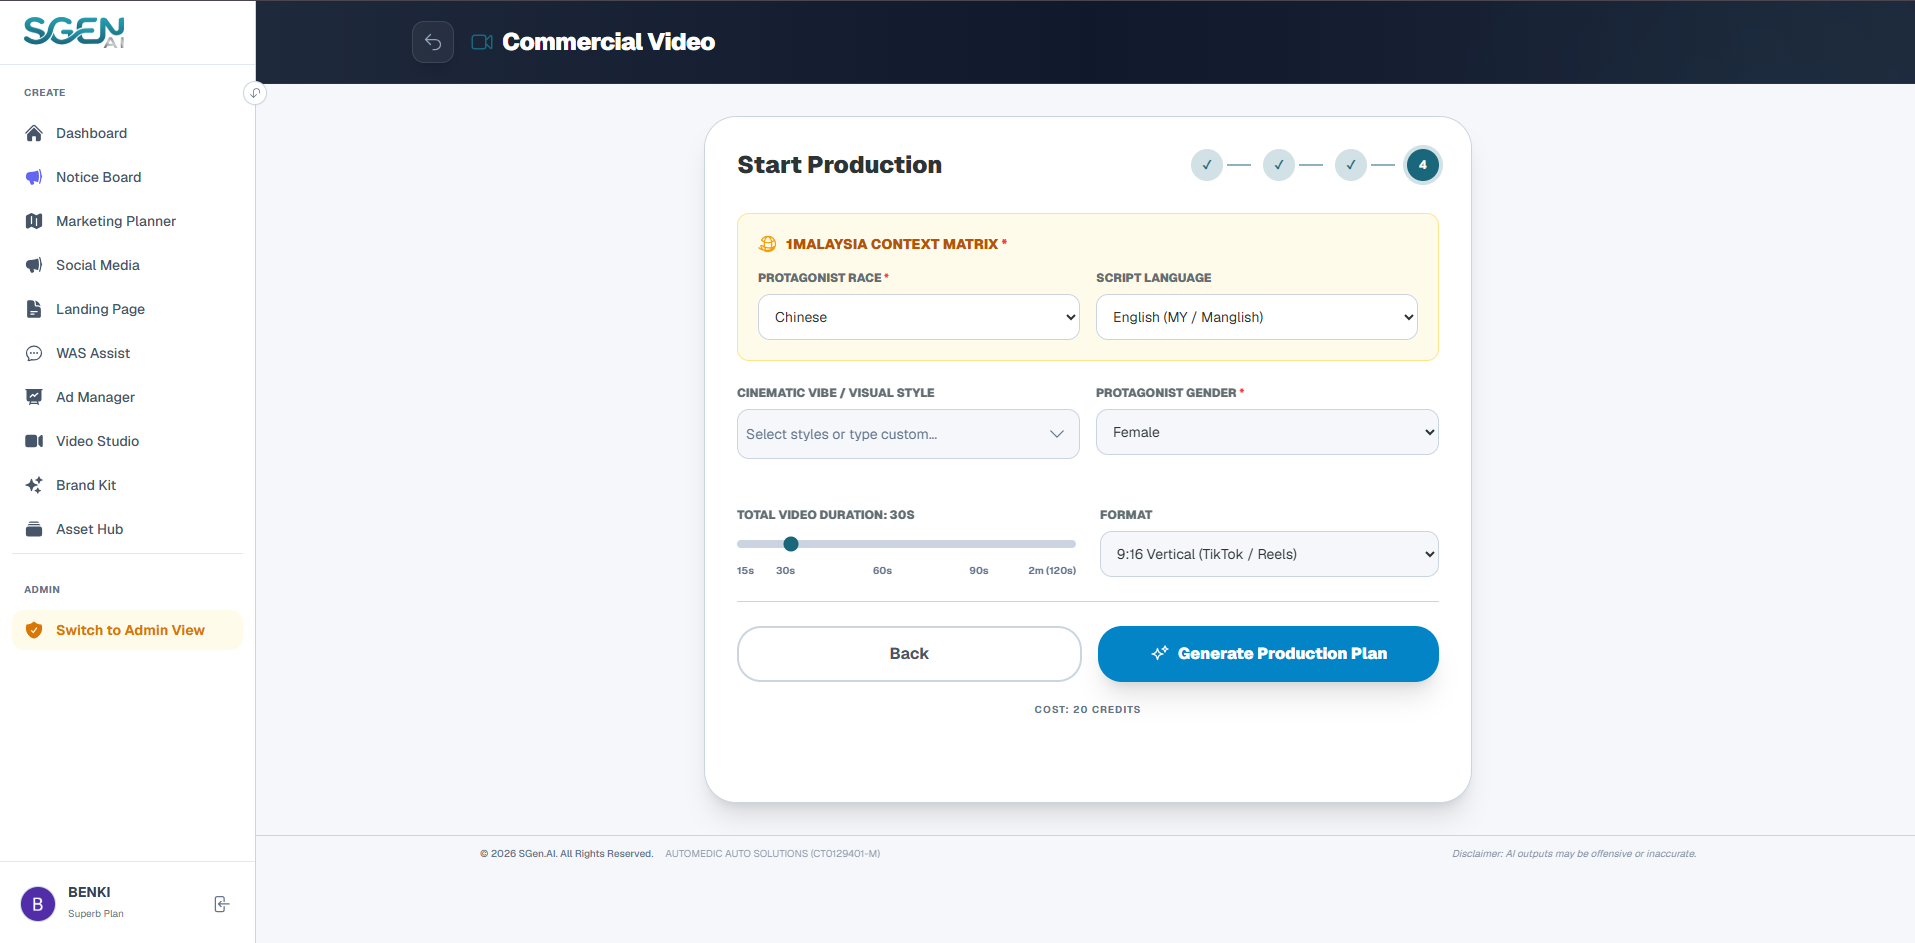Click the 1Malaysia Context Matrix globe icon
This screenshot has width=1915, height=943.
tap(768, 244)
